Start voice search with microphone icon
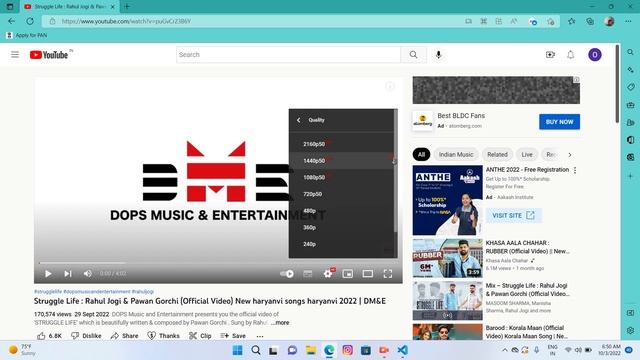Screen dimensions: 640x360 point(438,55)
